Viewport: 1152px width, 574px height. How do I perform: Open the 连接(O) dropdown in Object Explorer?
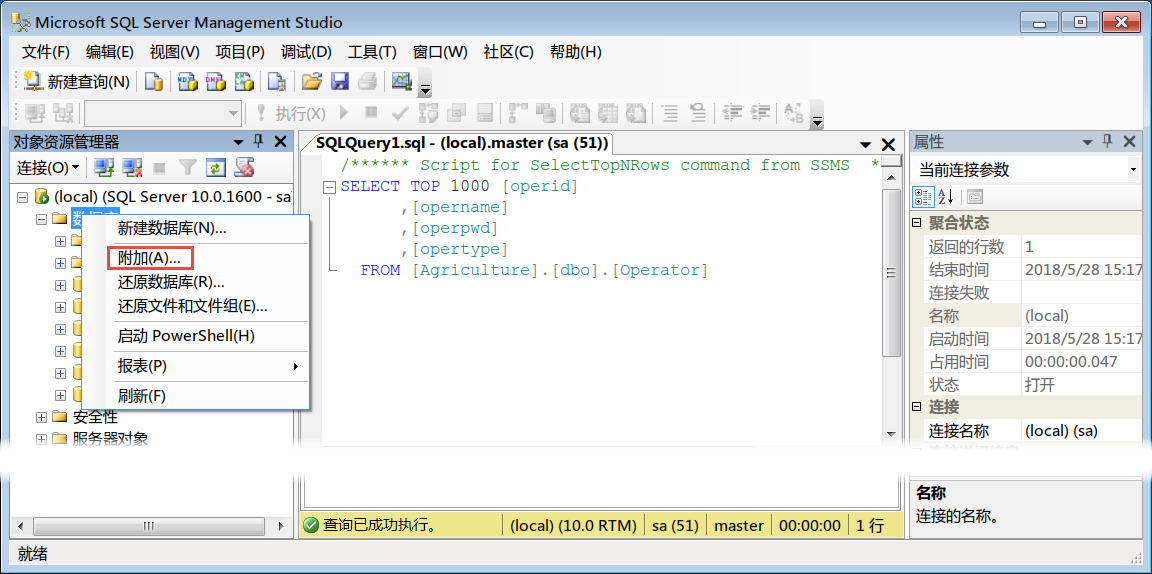pos(48,168)
